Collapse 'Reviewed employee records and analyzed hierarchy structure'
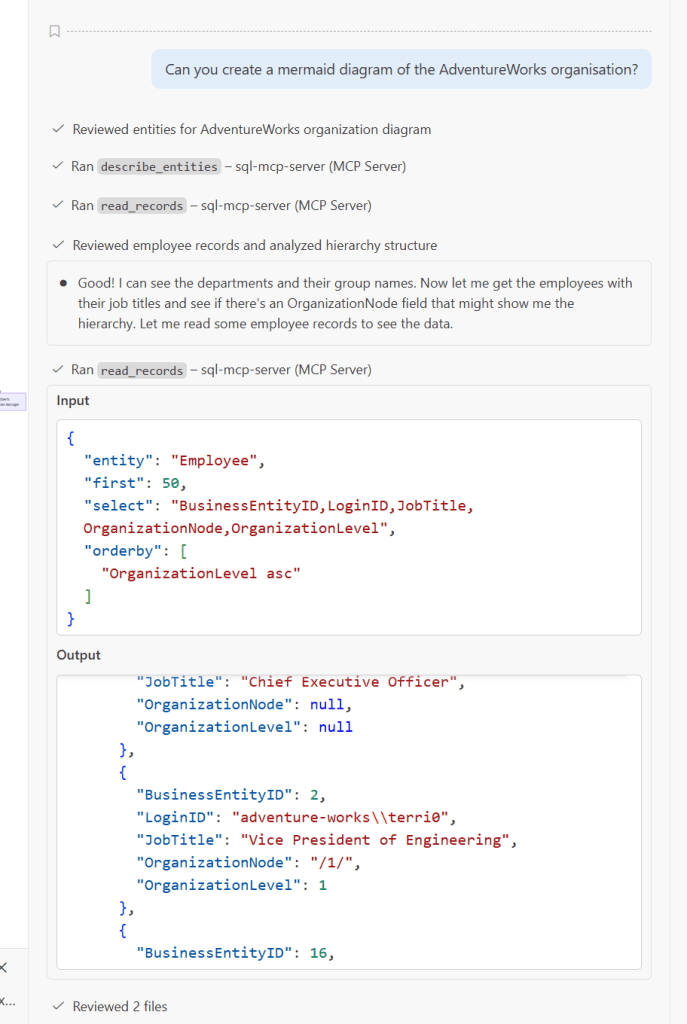Viewport: 687px width, 1024px height. [254, 245]
